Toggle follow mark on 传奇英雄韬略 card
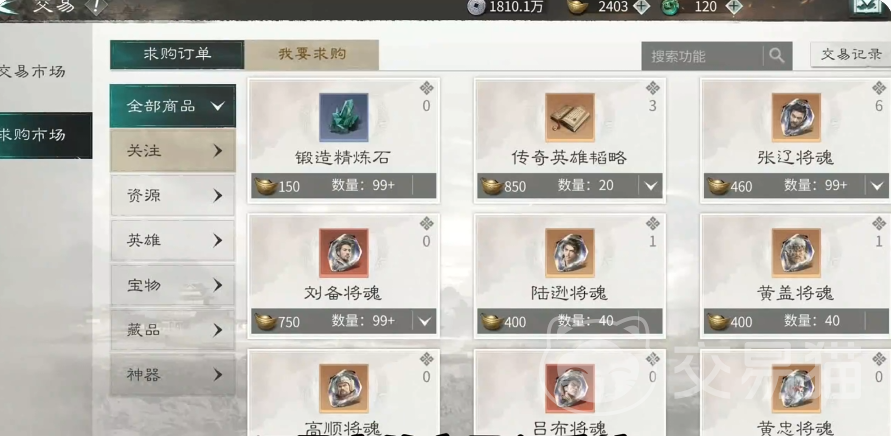Image resolution: width=891 pixels, height=436 pixels. 652,88
